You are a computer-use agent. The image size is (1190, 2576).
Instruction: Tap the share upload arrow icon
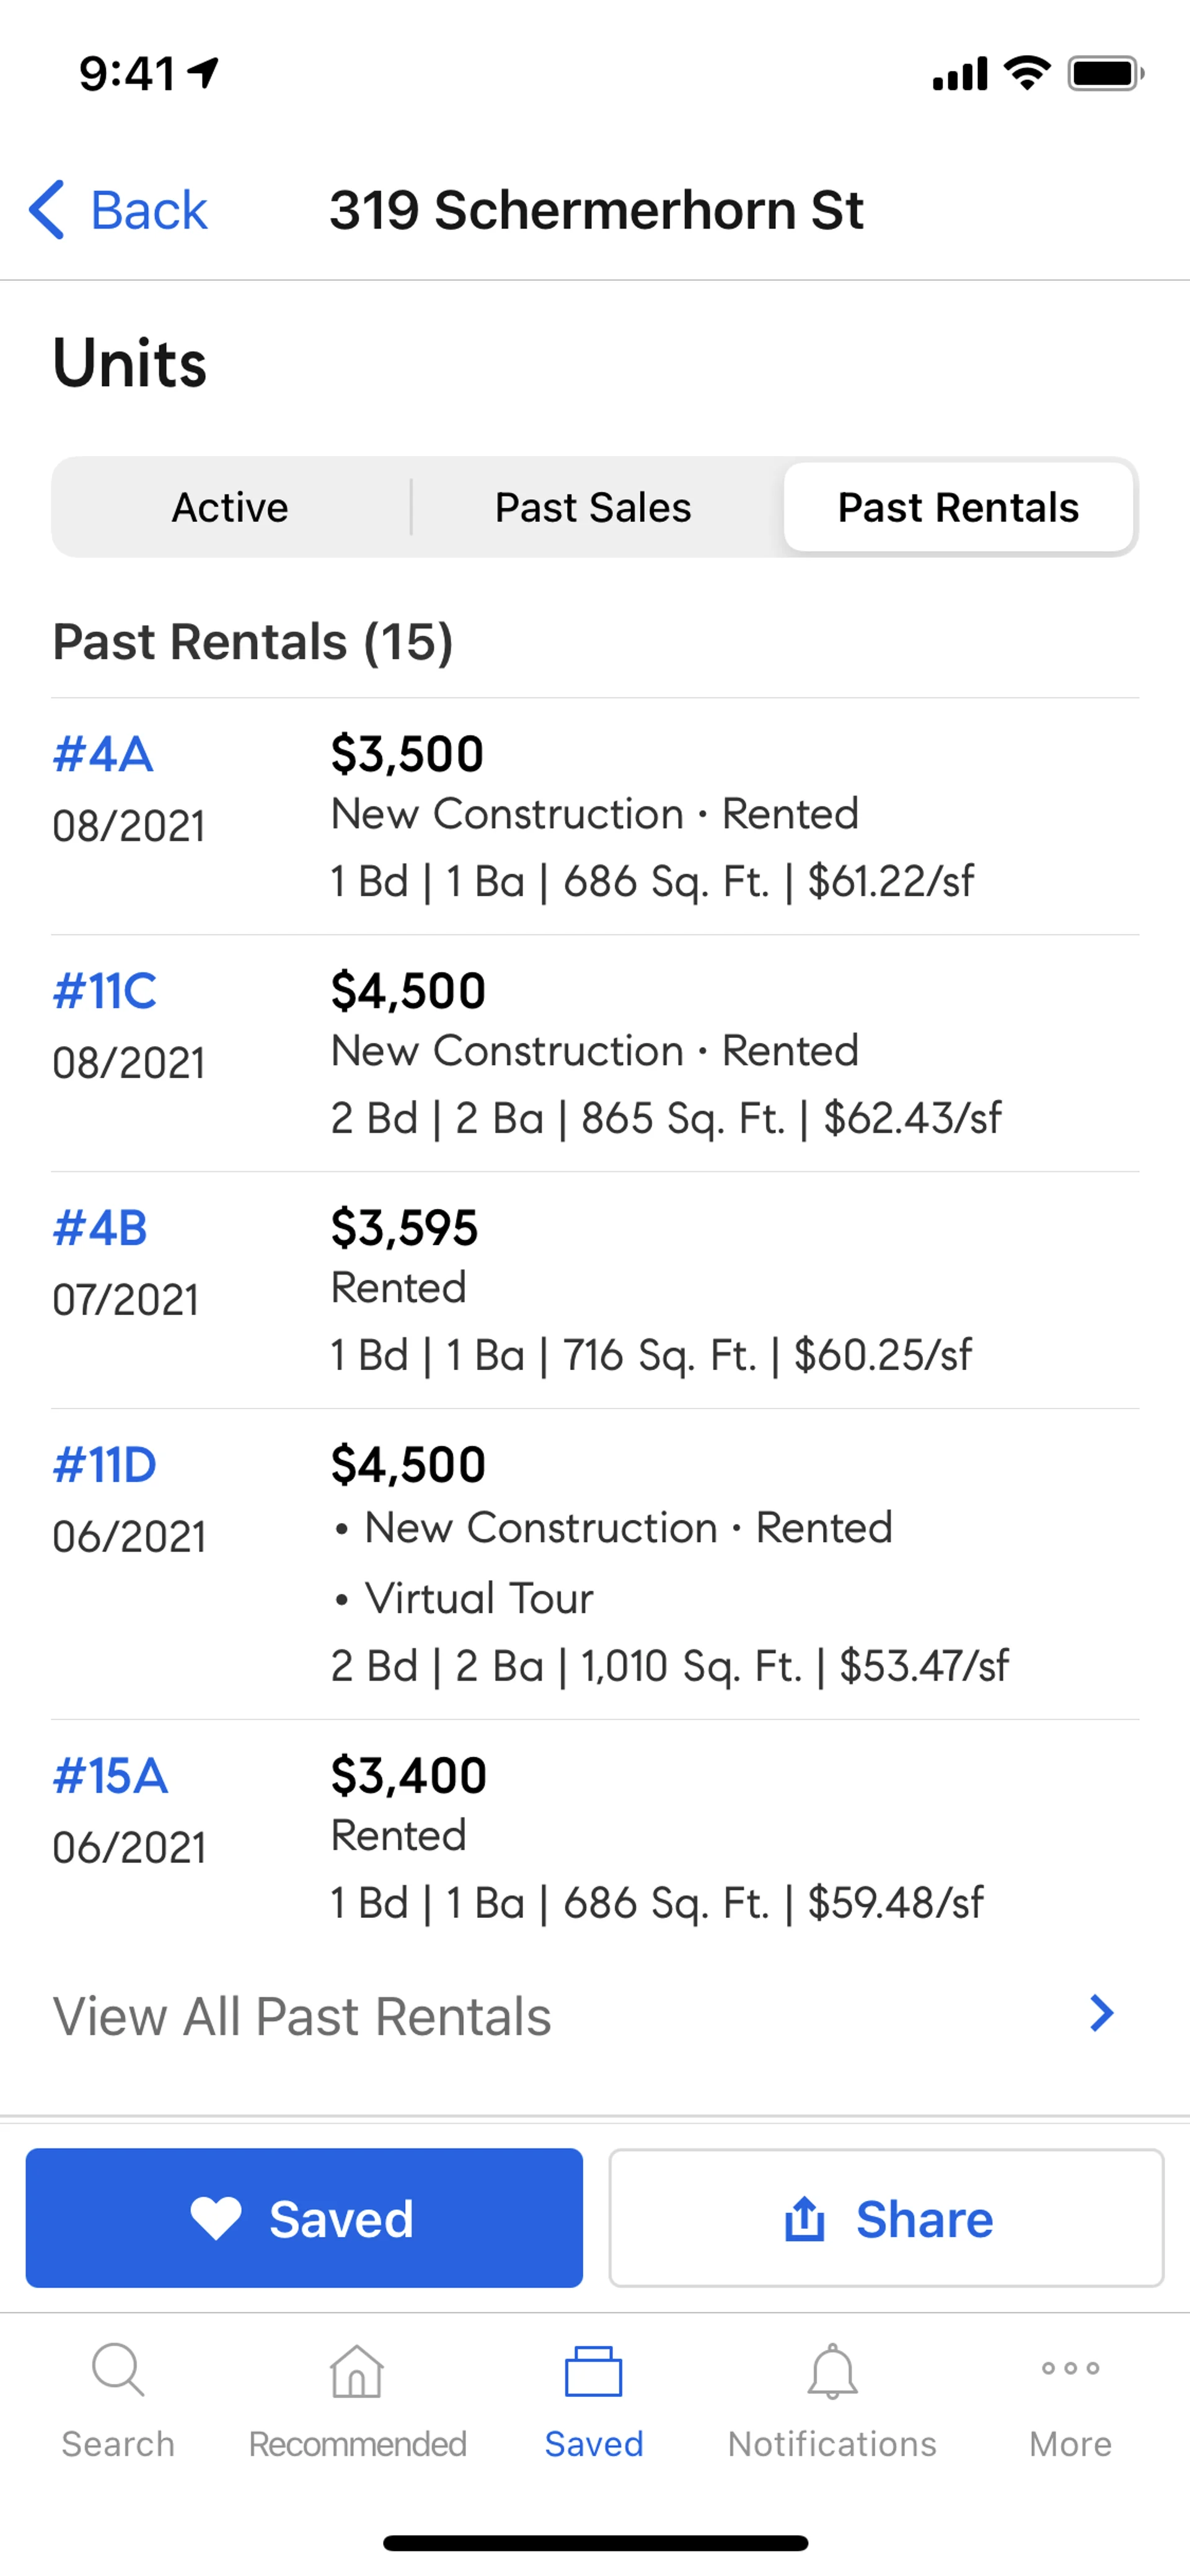[805, 2218]
